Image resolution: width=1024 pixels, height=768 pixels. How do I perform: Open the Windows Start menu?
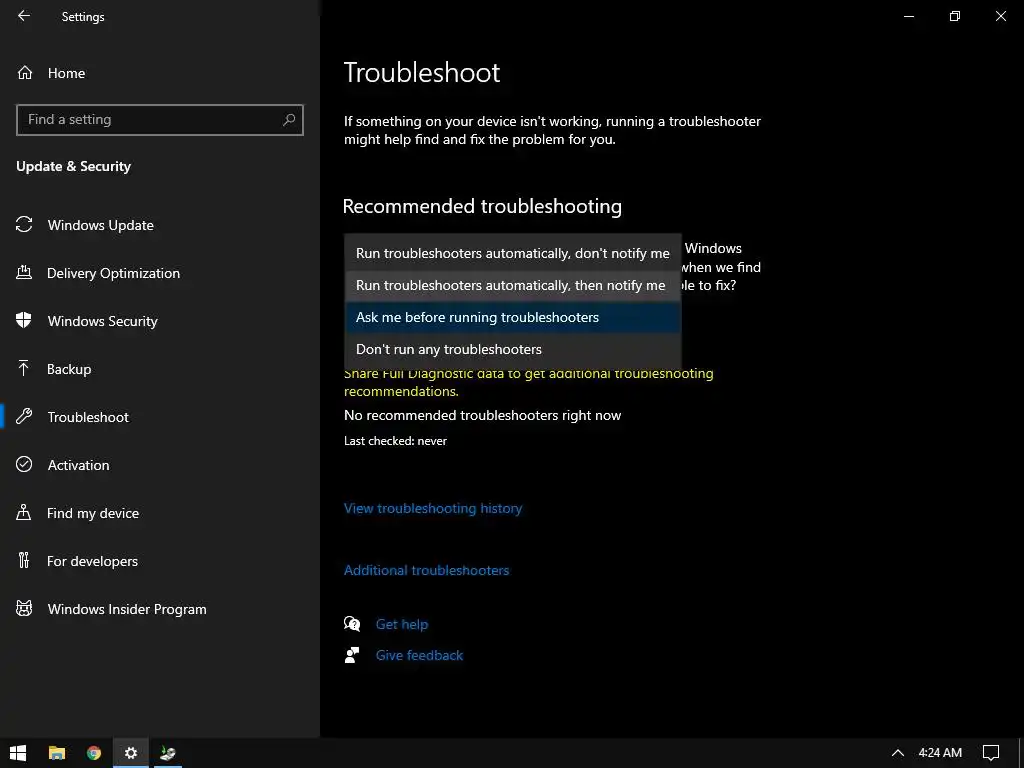(18, 753)
